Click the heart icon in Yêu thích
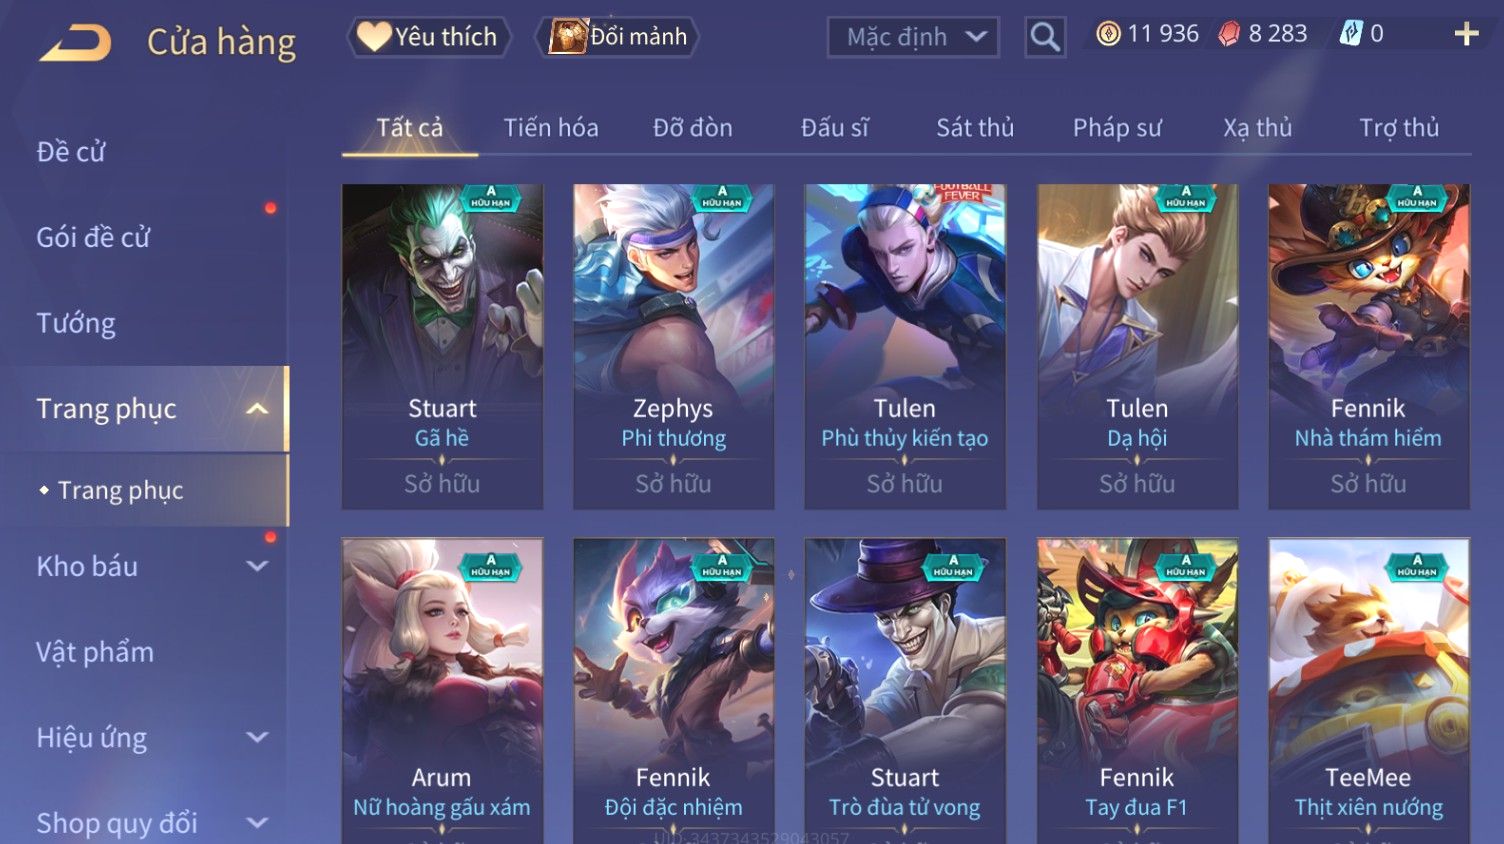 point(374,37)
